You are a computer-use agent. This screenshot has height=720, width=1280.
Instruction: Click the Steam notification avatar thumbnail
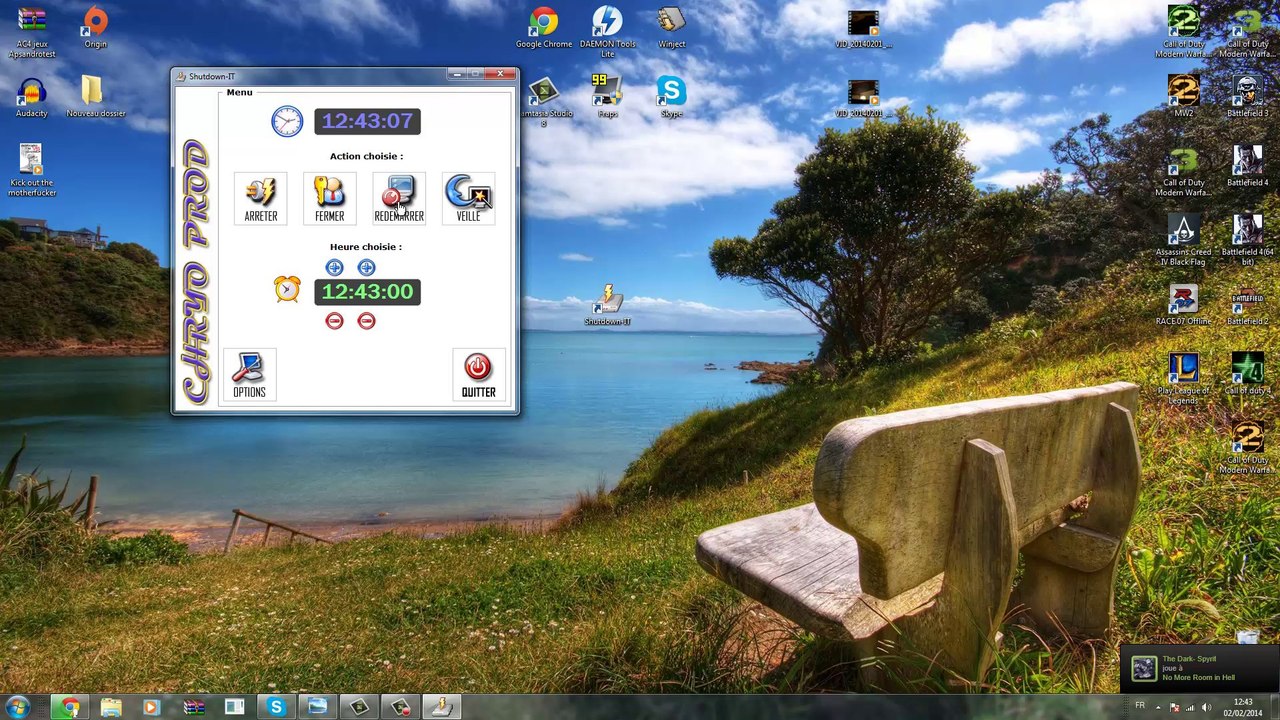click(x=1143, y=669)
